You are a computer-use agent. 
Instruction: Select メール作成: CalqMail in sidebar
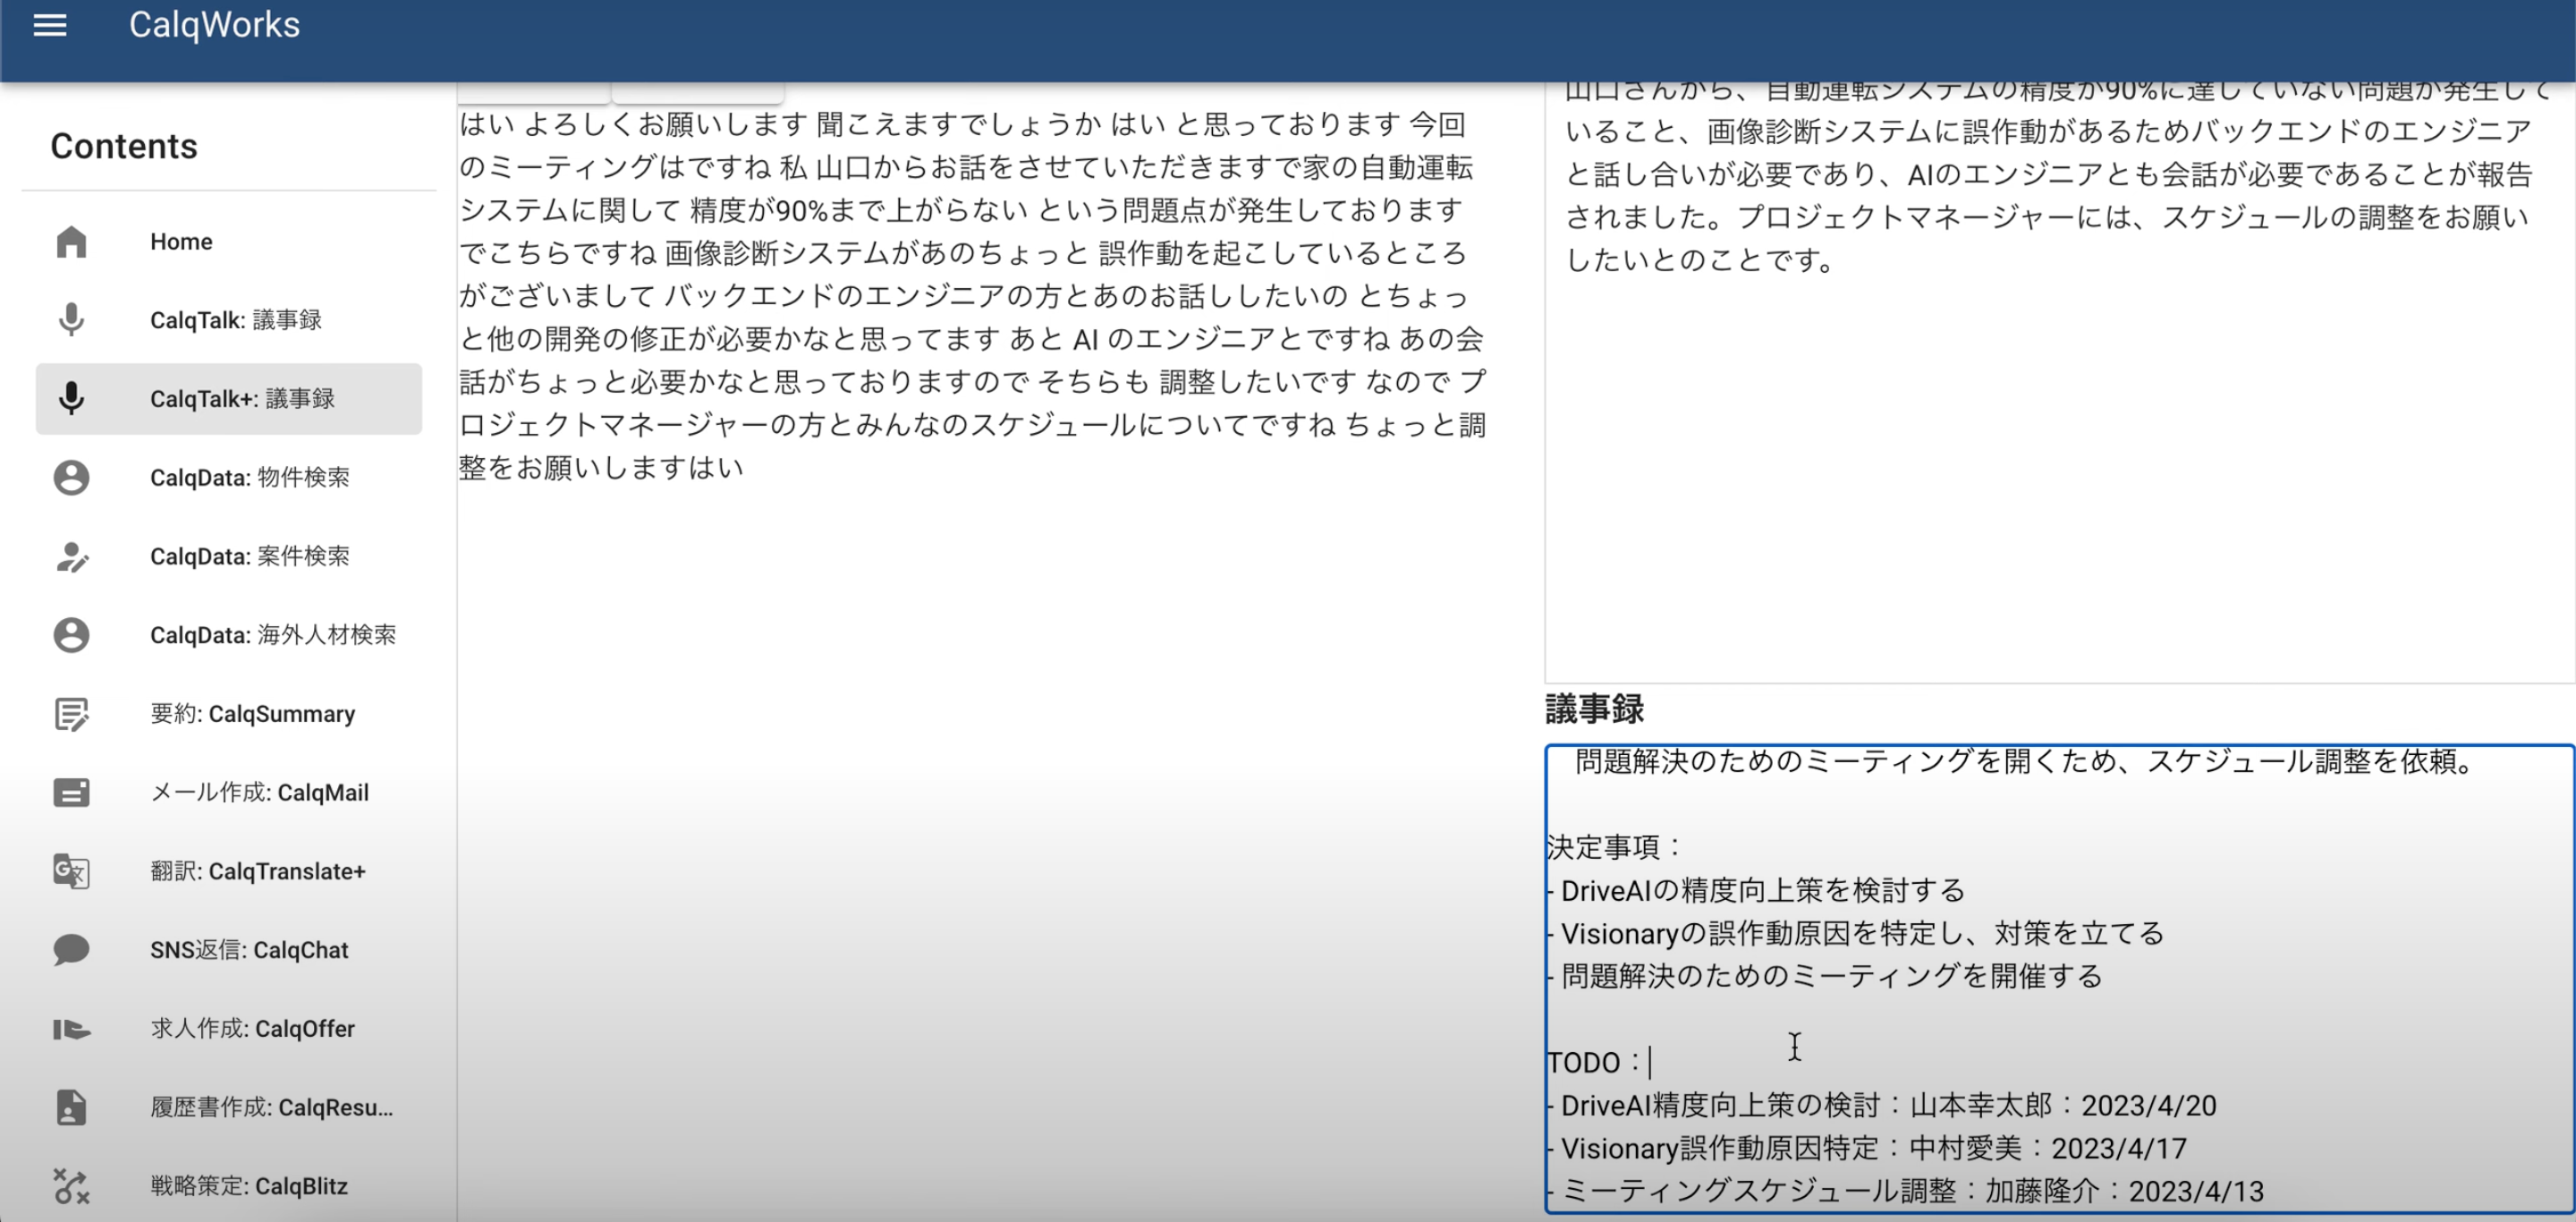point(259,793)
